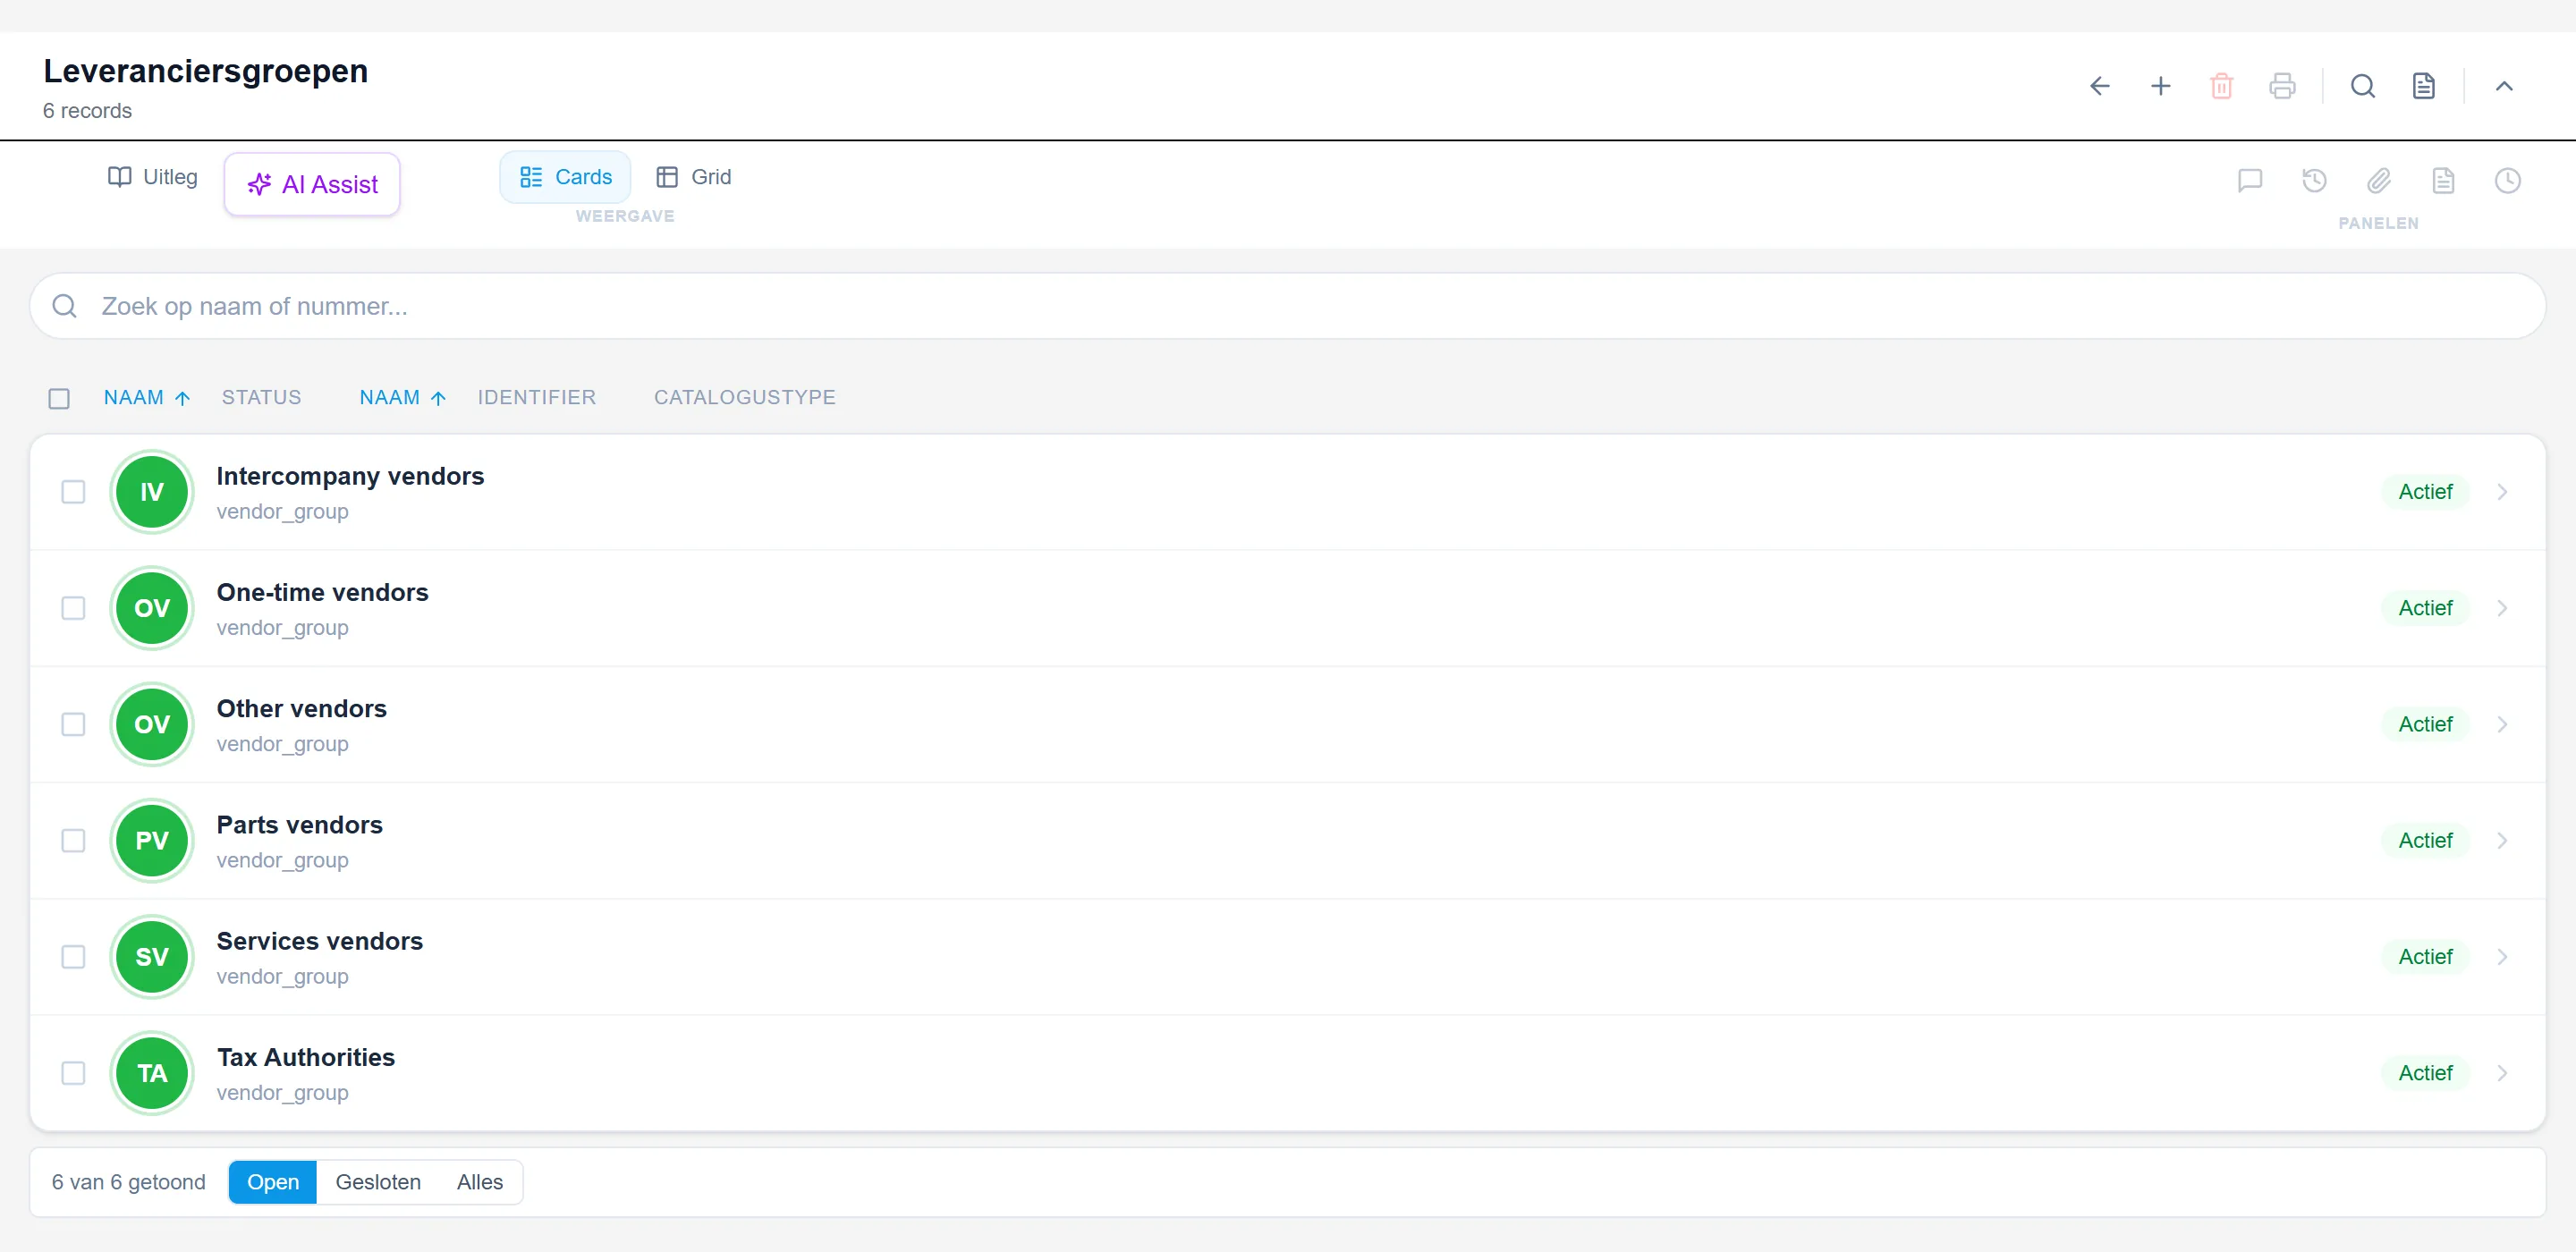Open search with header magnifier icon
2576x1252 pixels.
[2362, 86]
